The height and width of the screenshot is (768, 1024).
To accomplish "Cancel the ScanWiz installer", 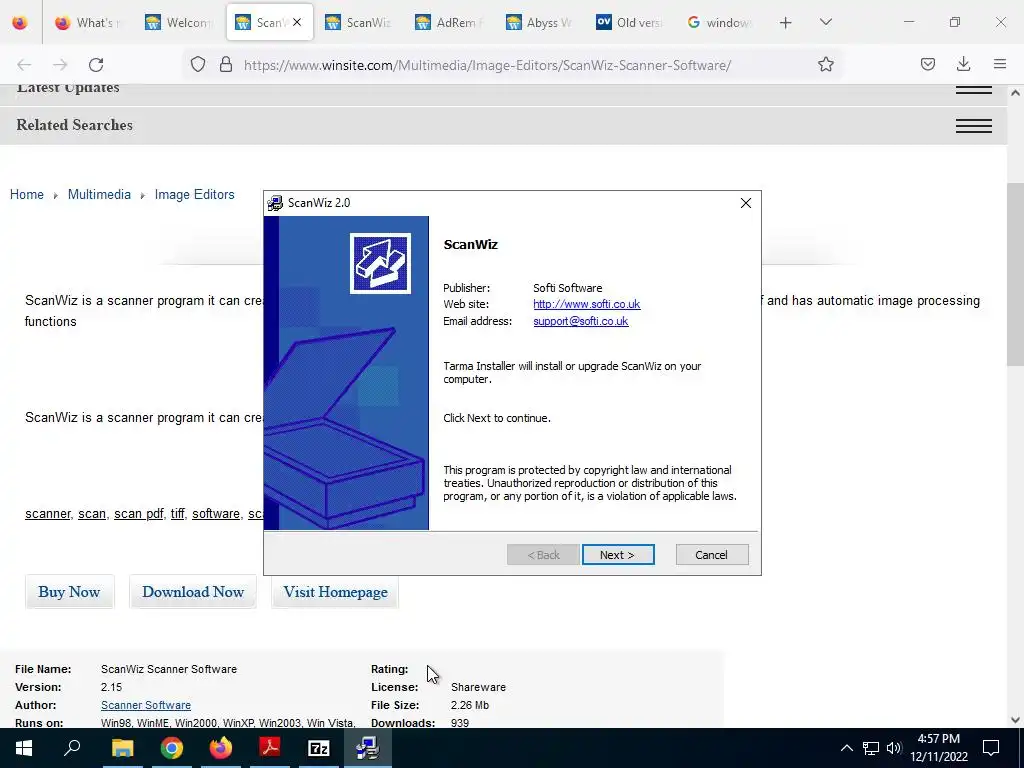I will click(x=712, y=554).
